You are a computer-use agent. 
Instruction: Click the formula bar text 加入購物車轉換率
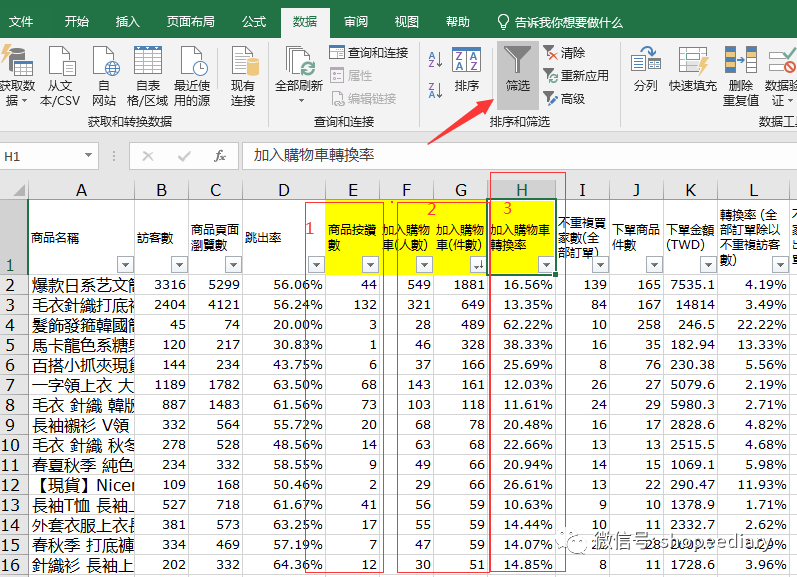pos(314,156)
